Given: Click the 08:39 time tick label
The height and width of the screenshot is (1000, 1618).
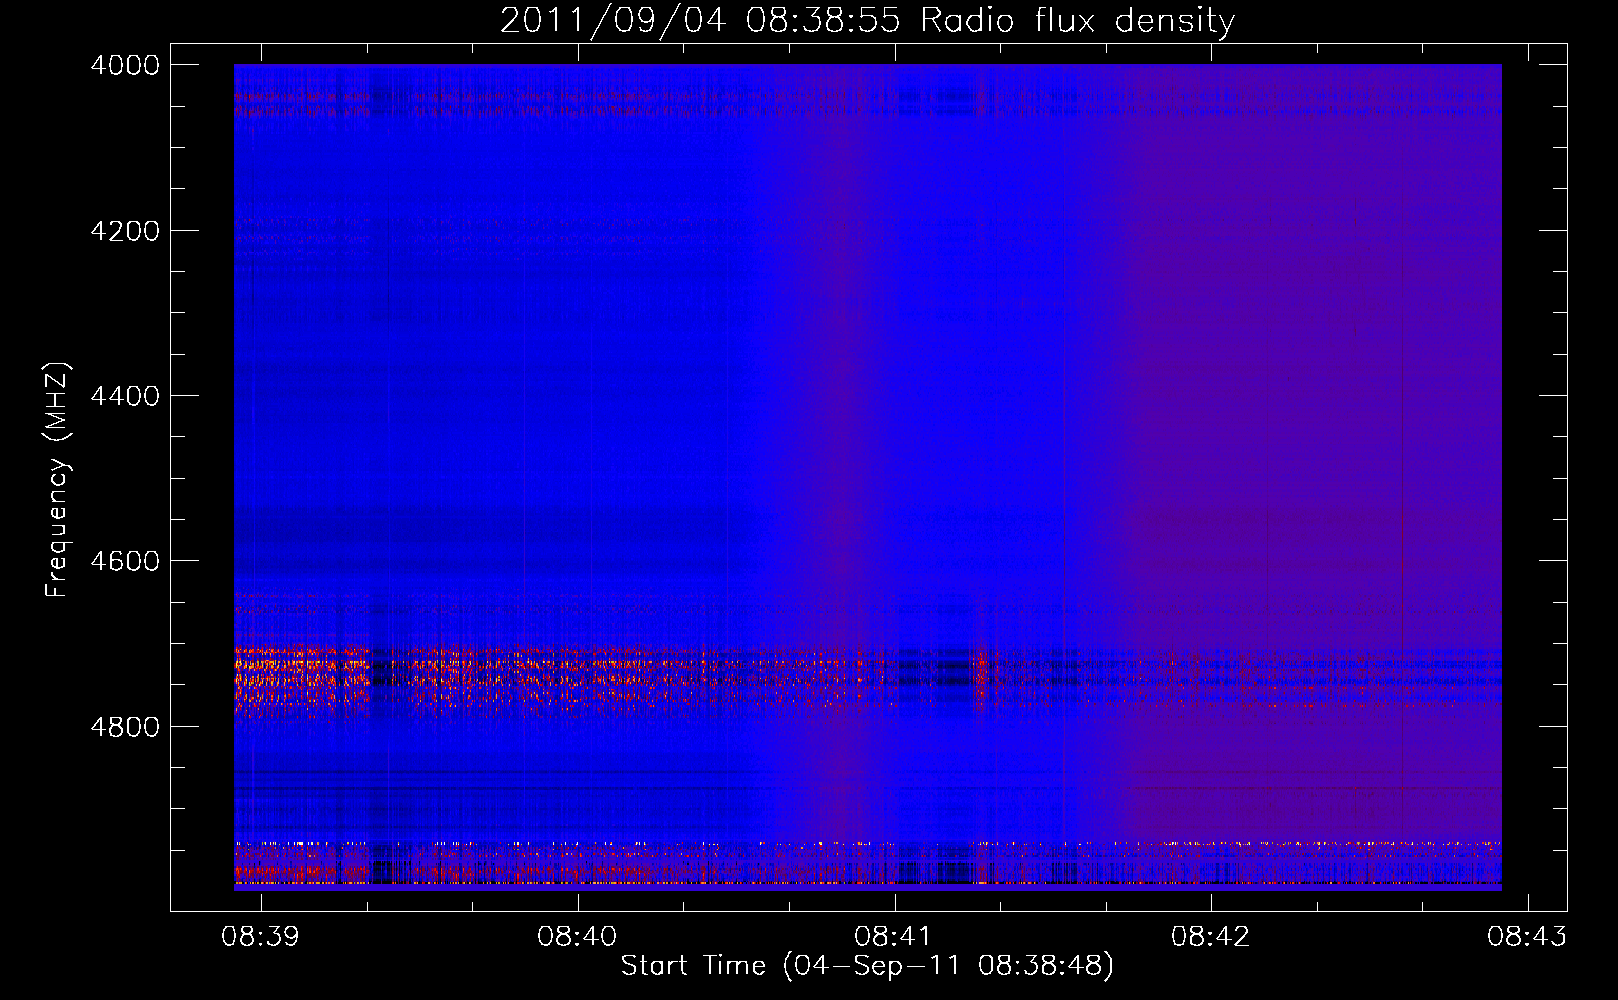Looking at the screenshot, I should 261,936.
